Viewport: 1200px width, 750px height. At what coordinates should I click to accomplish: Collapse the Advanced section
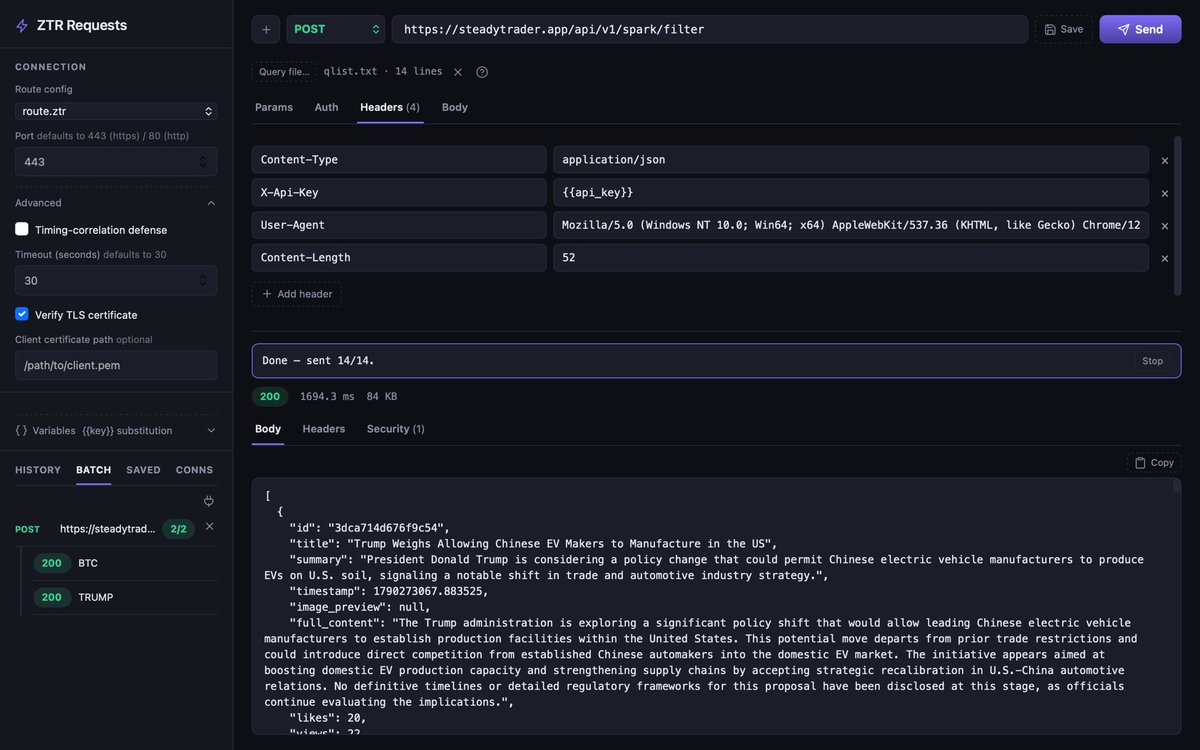116,203
